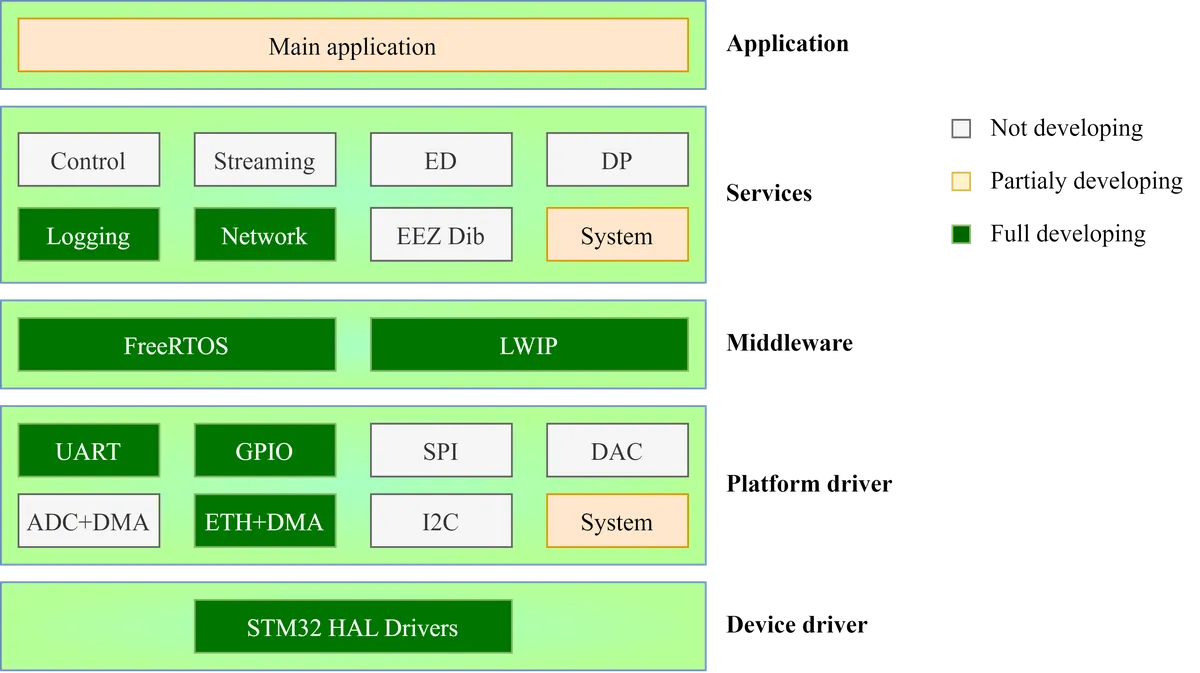Select the Logging service block
The width and height of the screenshot is (1200, 673).
(x=89, y=235)
